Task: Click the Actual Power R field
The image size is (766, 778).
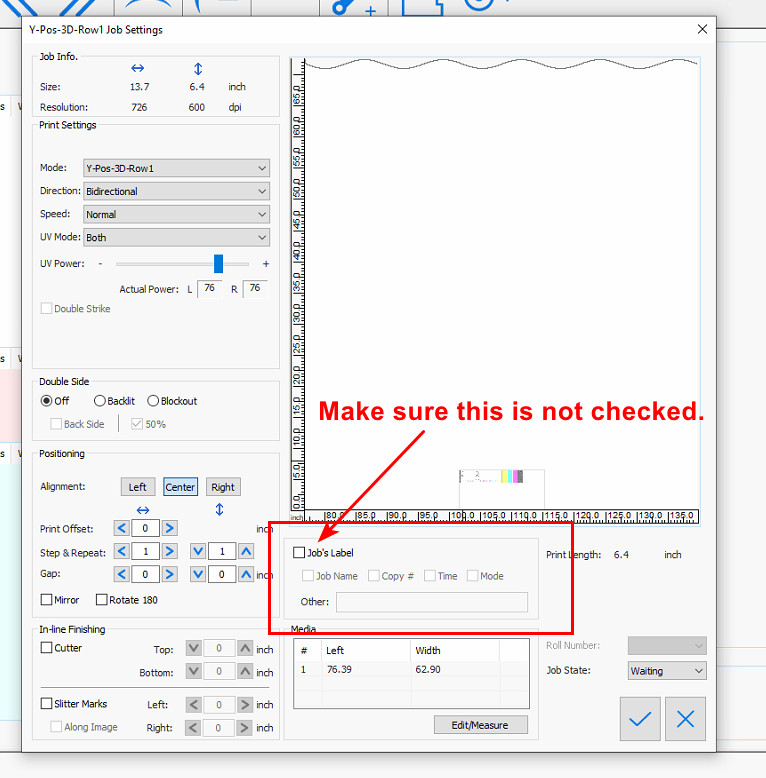Action: 255,288
